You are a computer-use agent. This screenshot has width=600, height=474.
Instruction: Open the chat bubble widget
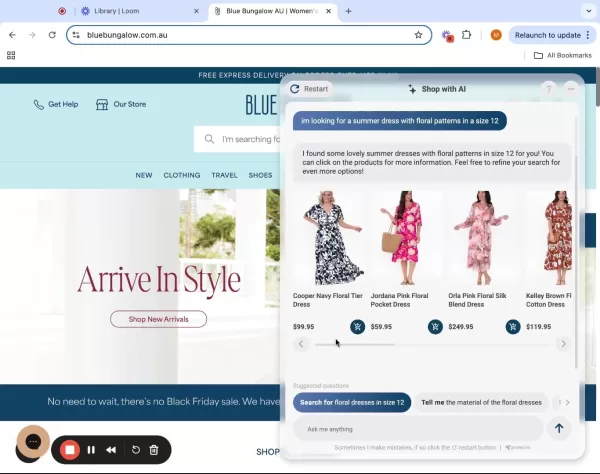coord(33,442)
